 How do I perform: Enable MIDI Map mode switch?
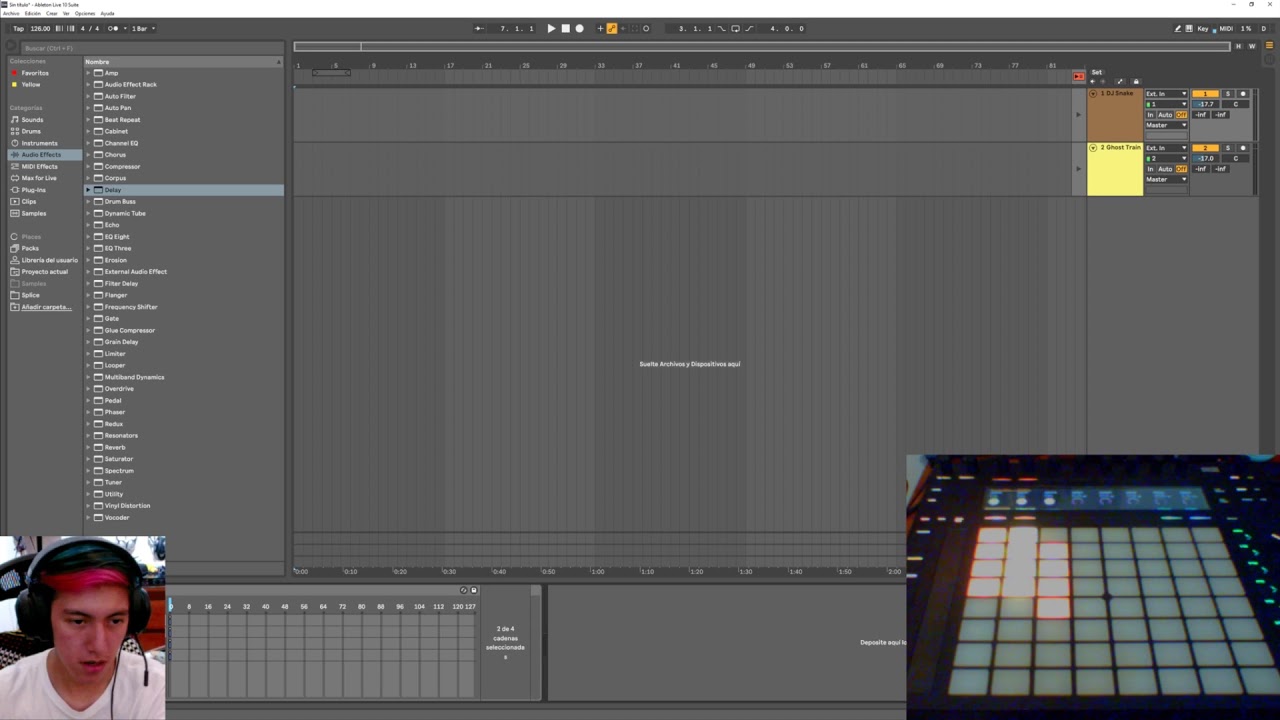click(1225, 28)
